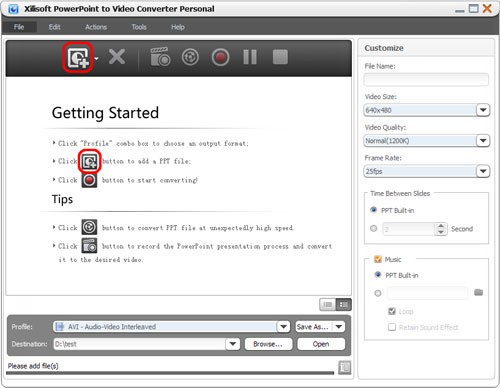Click the Remove (X) toolbar icon

(117, 57)
